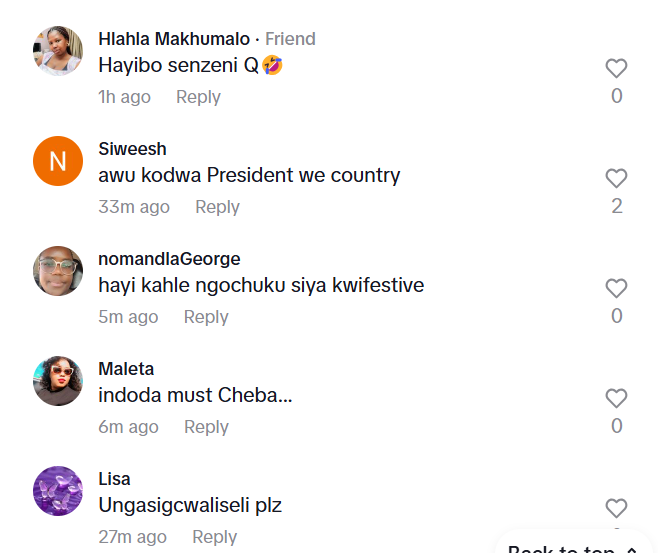Heart Maleta's "indoda must Cheba" comment
The height and width of the screenshot is (553, 658).
pos(616,399)
